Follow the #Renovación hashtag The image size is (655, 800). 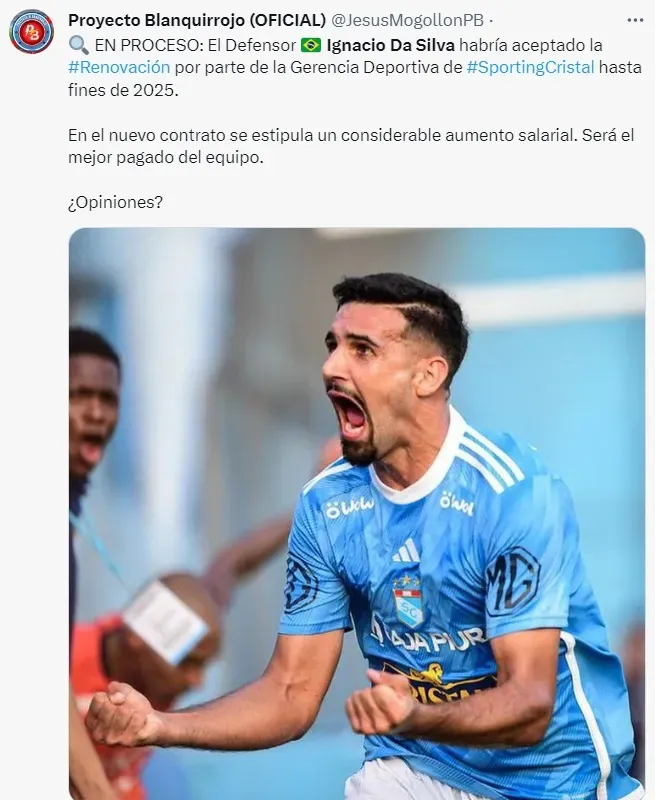(x=119, y=67)
